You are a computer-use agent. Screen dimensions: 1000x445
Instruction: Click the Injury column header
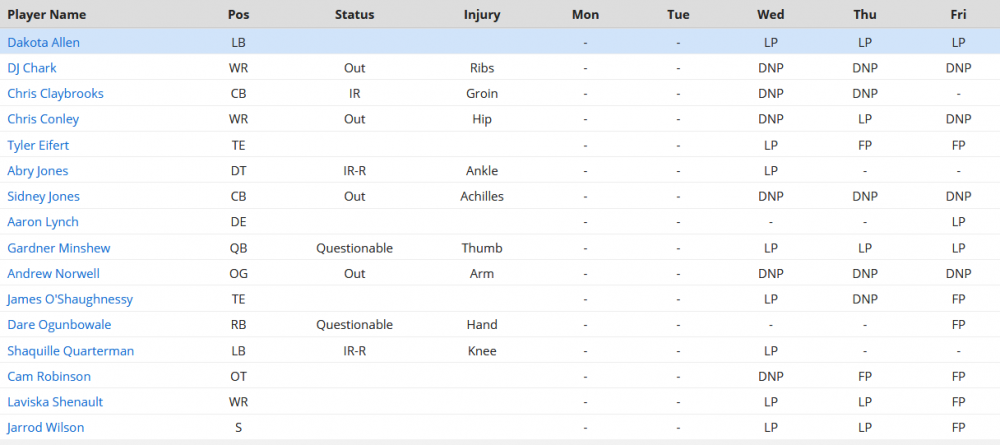coord(482,15)
